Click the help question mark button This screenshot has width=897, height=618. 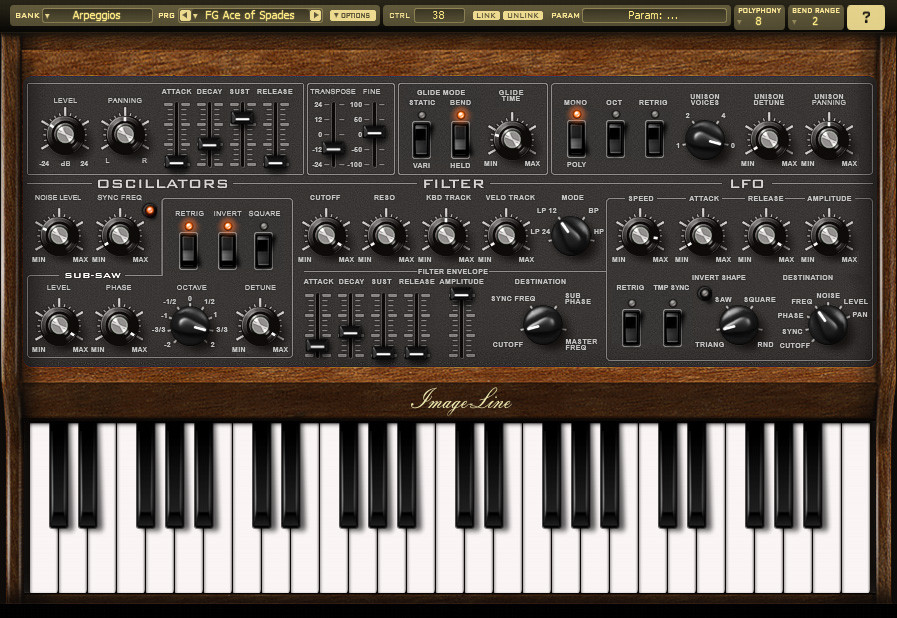coord(866,17)
